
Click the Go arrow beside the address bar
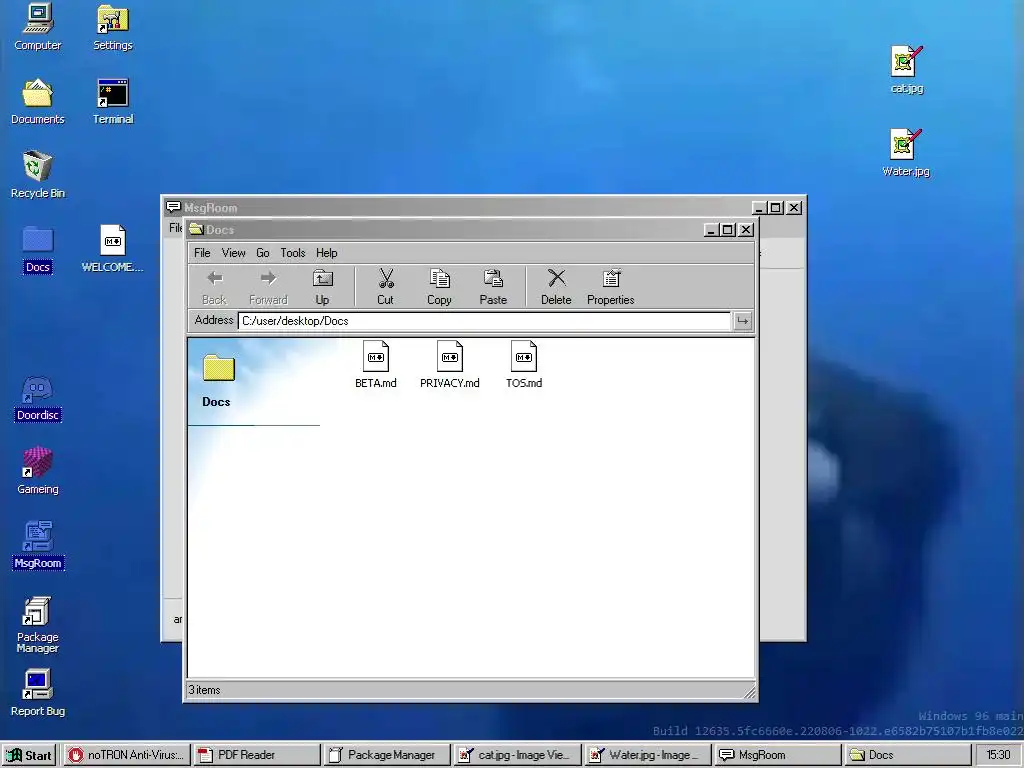743,321
